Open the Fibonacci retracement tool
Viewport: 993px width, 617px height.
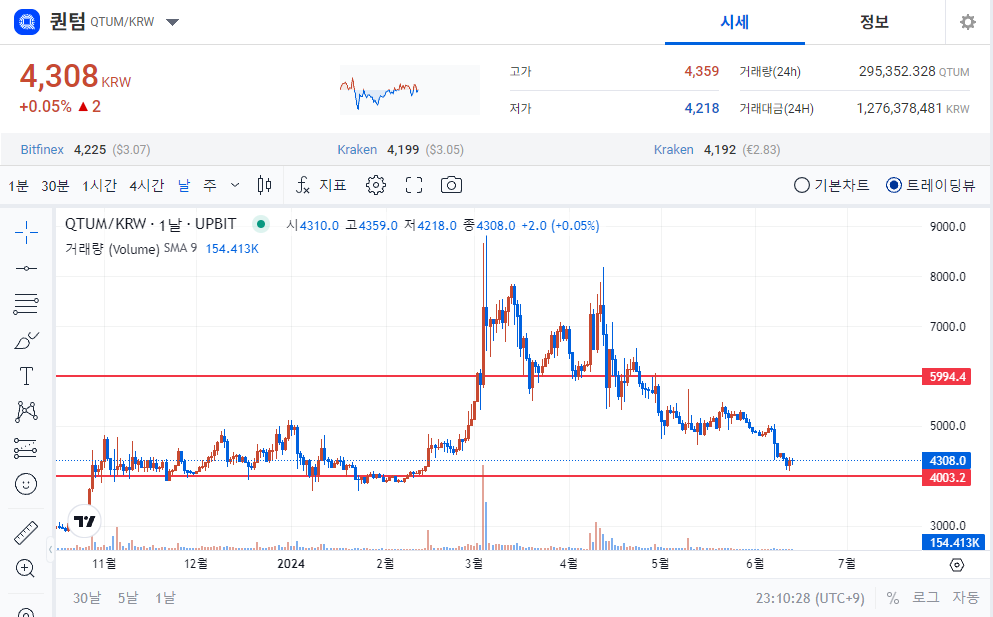tap(26, 304)
